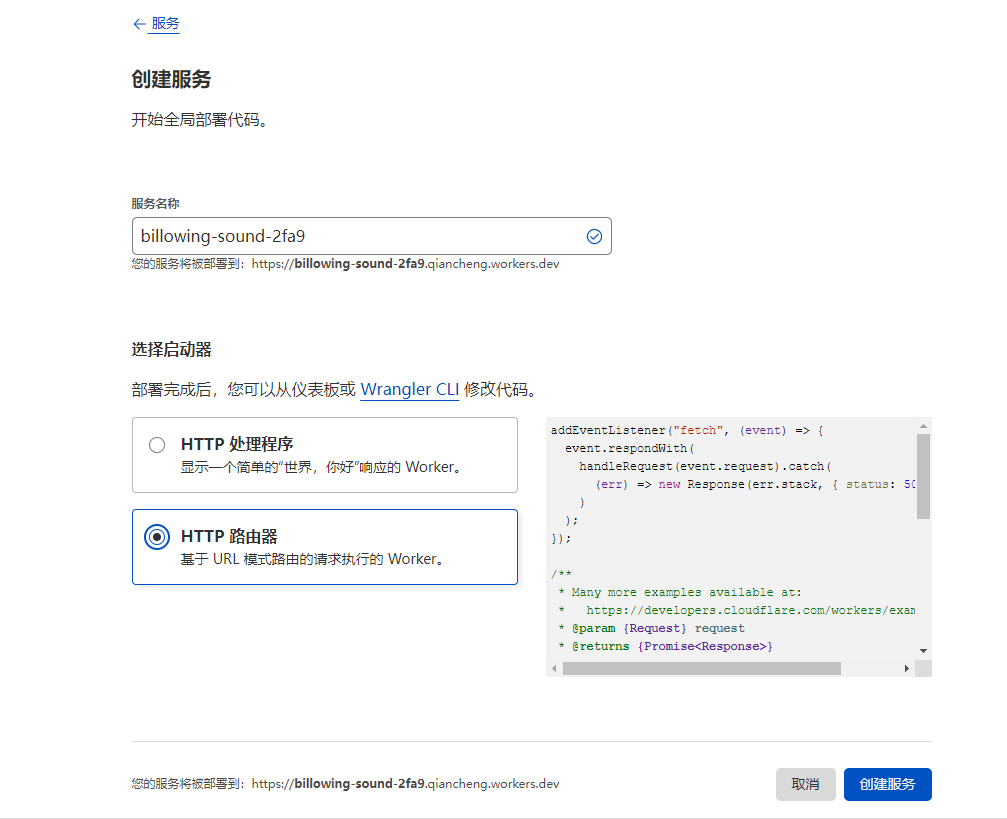Viewport: 1007px width, 819px height.
Task: Click the 创建服务 page heading
Action: coord(171,79)
